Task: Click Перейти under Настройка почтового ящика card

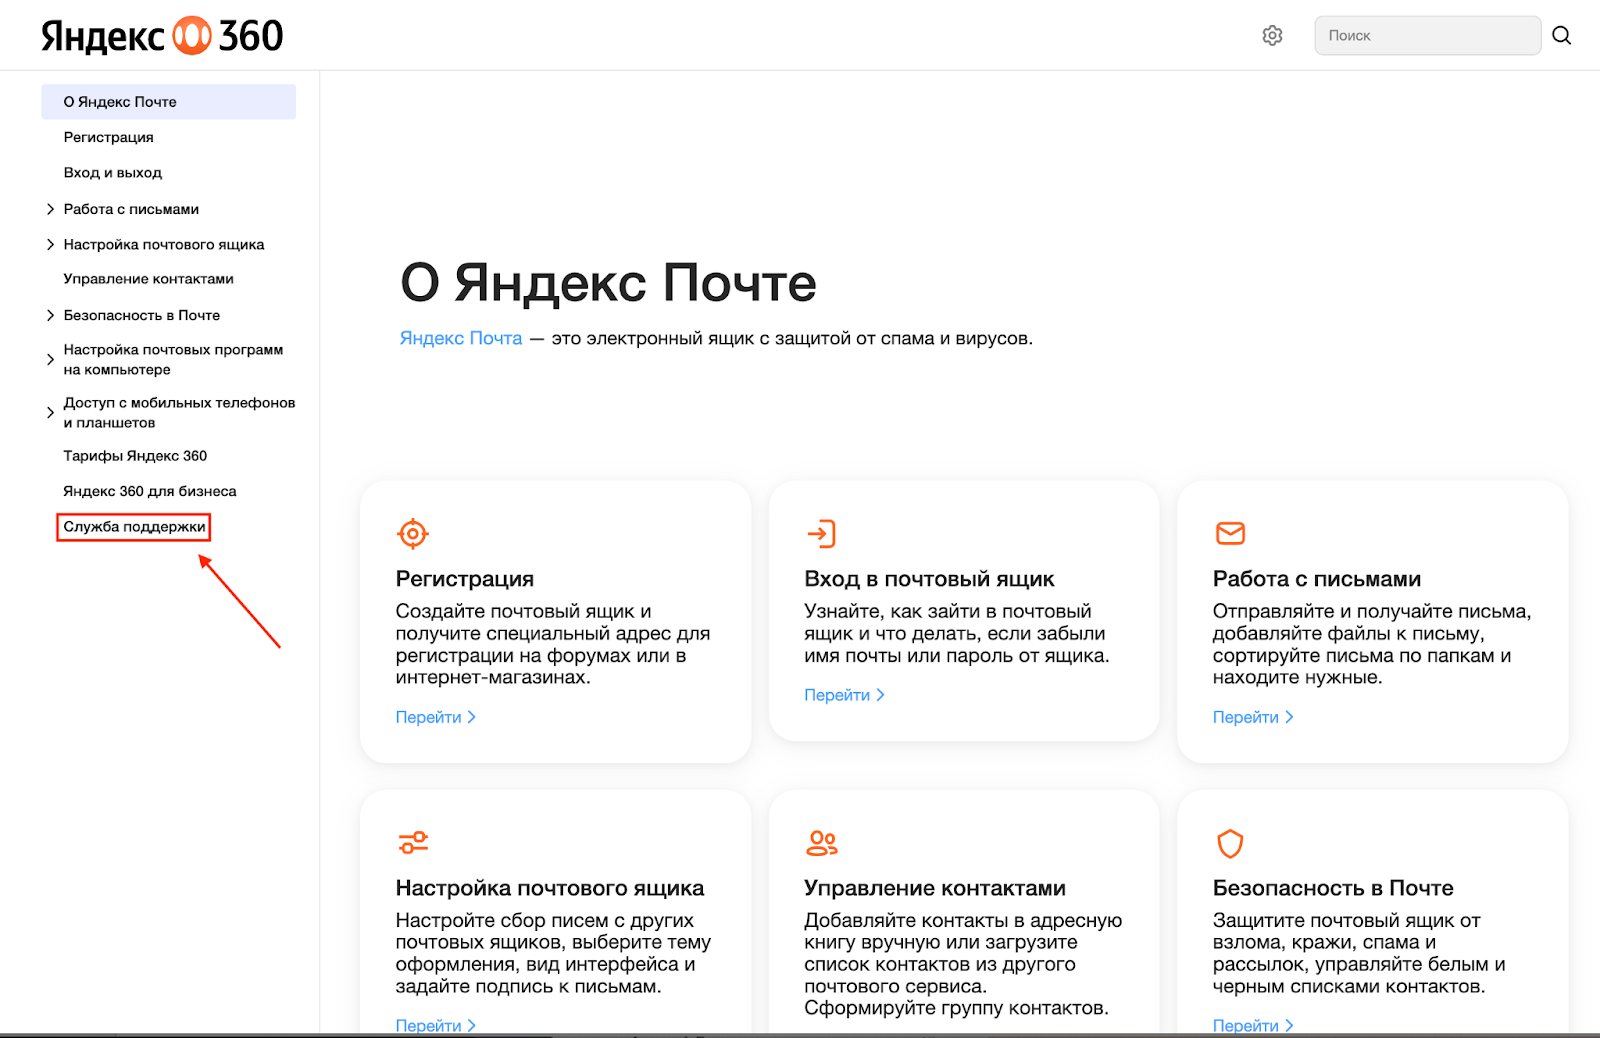Action: tap(436, 1026)
